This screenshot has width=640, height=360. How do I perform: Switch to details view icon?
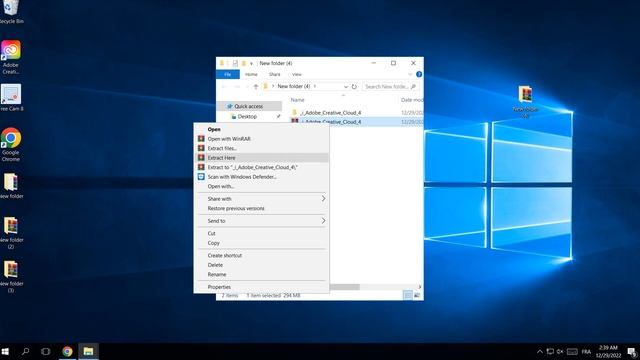[x=407, y=295]
